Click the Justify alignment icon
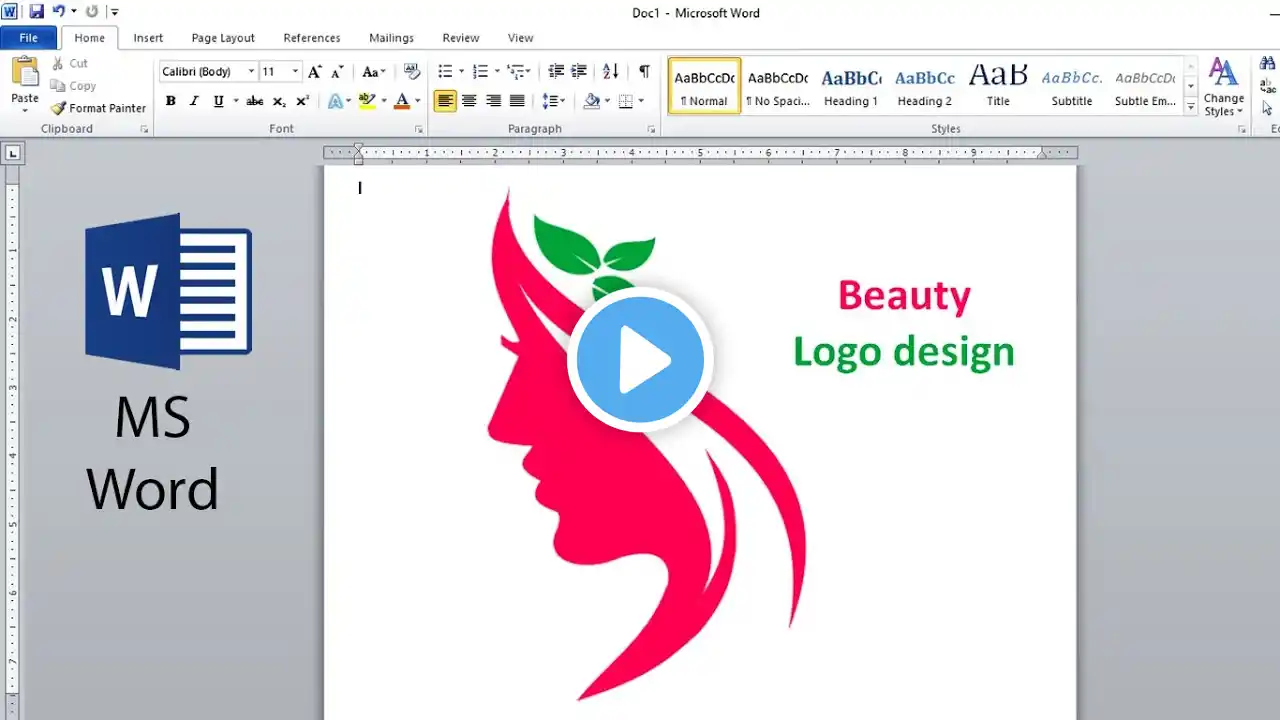The height and width of the screenshot is (720, 1280). (x=517, y=101)
